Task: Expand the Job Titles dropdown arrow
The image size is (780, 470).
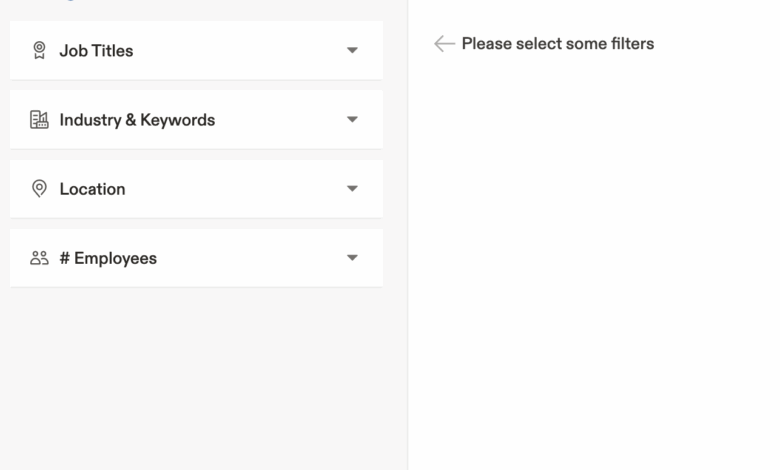Action: (352, 50)
